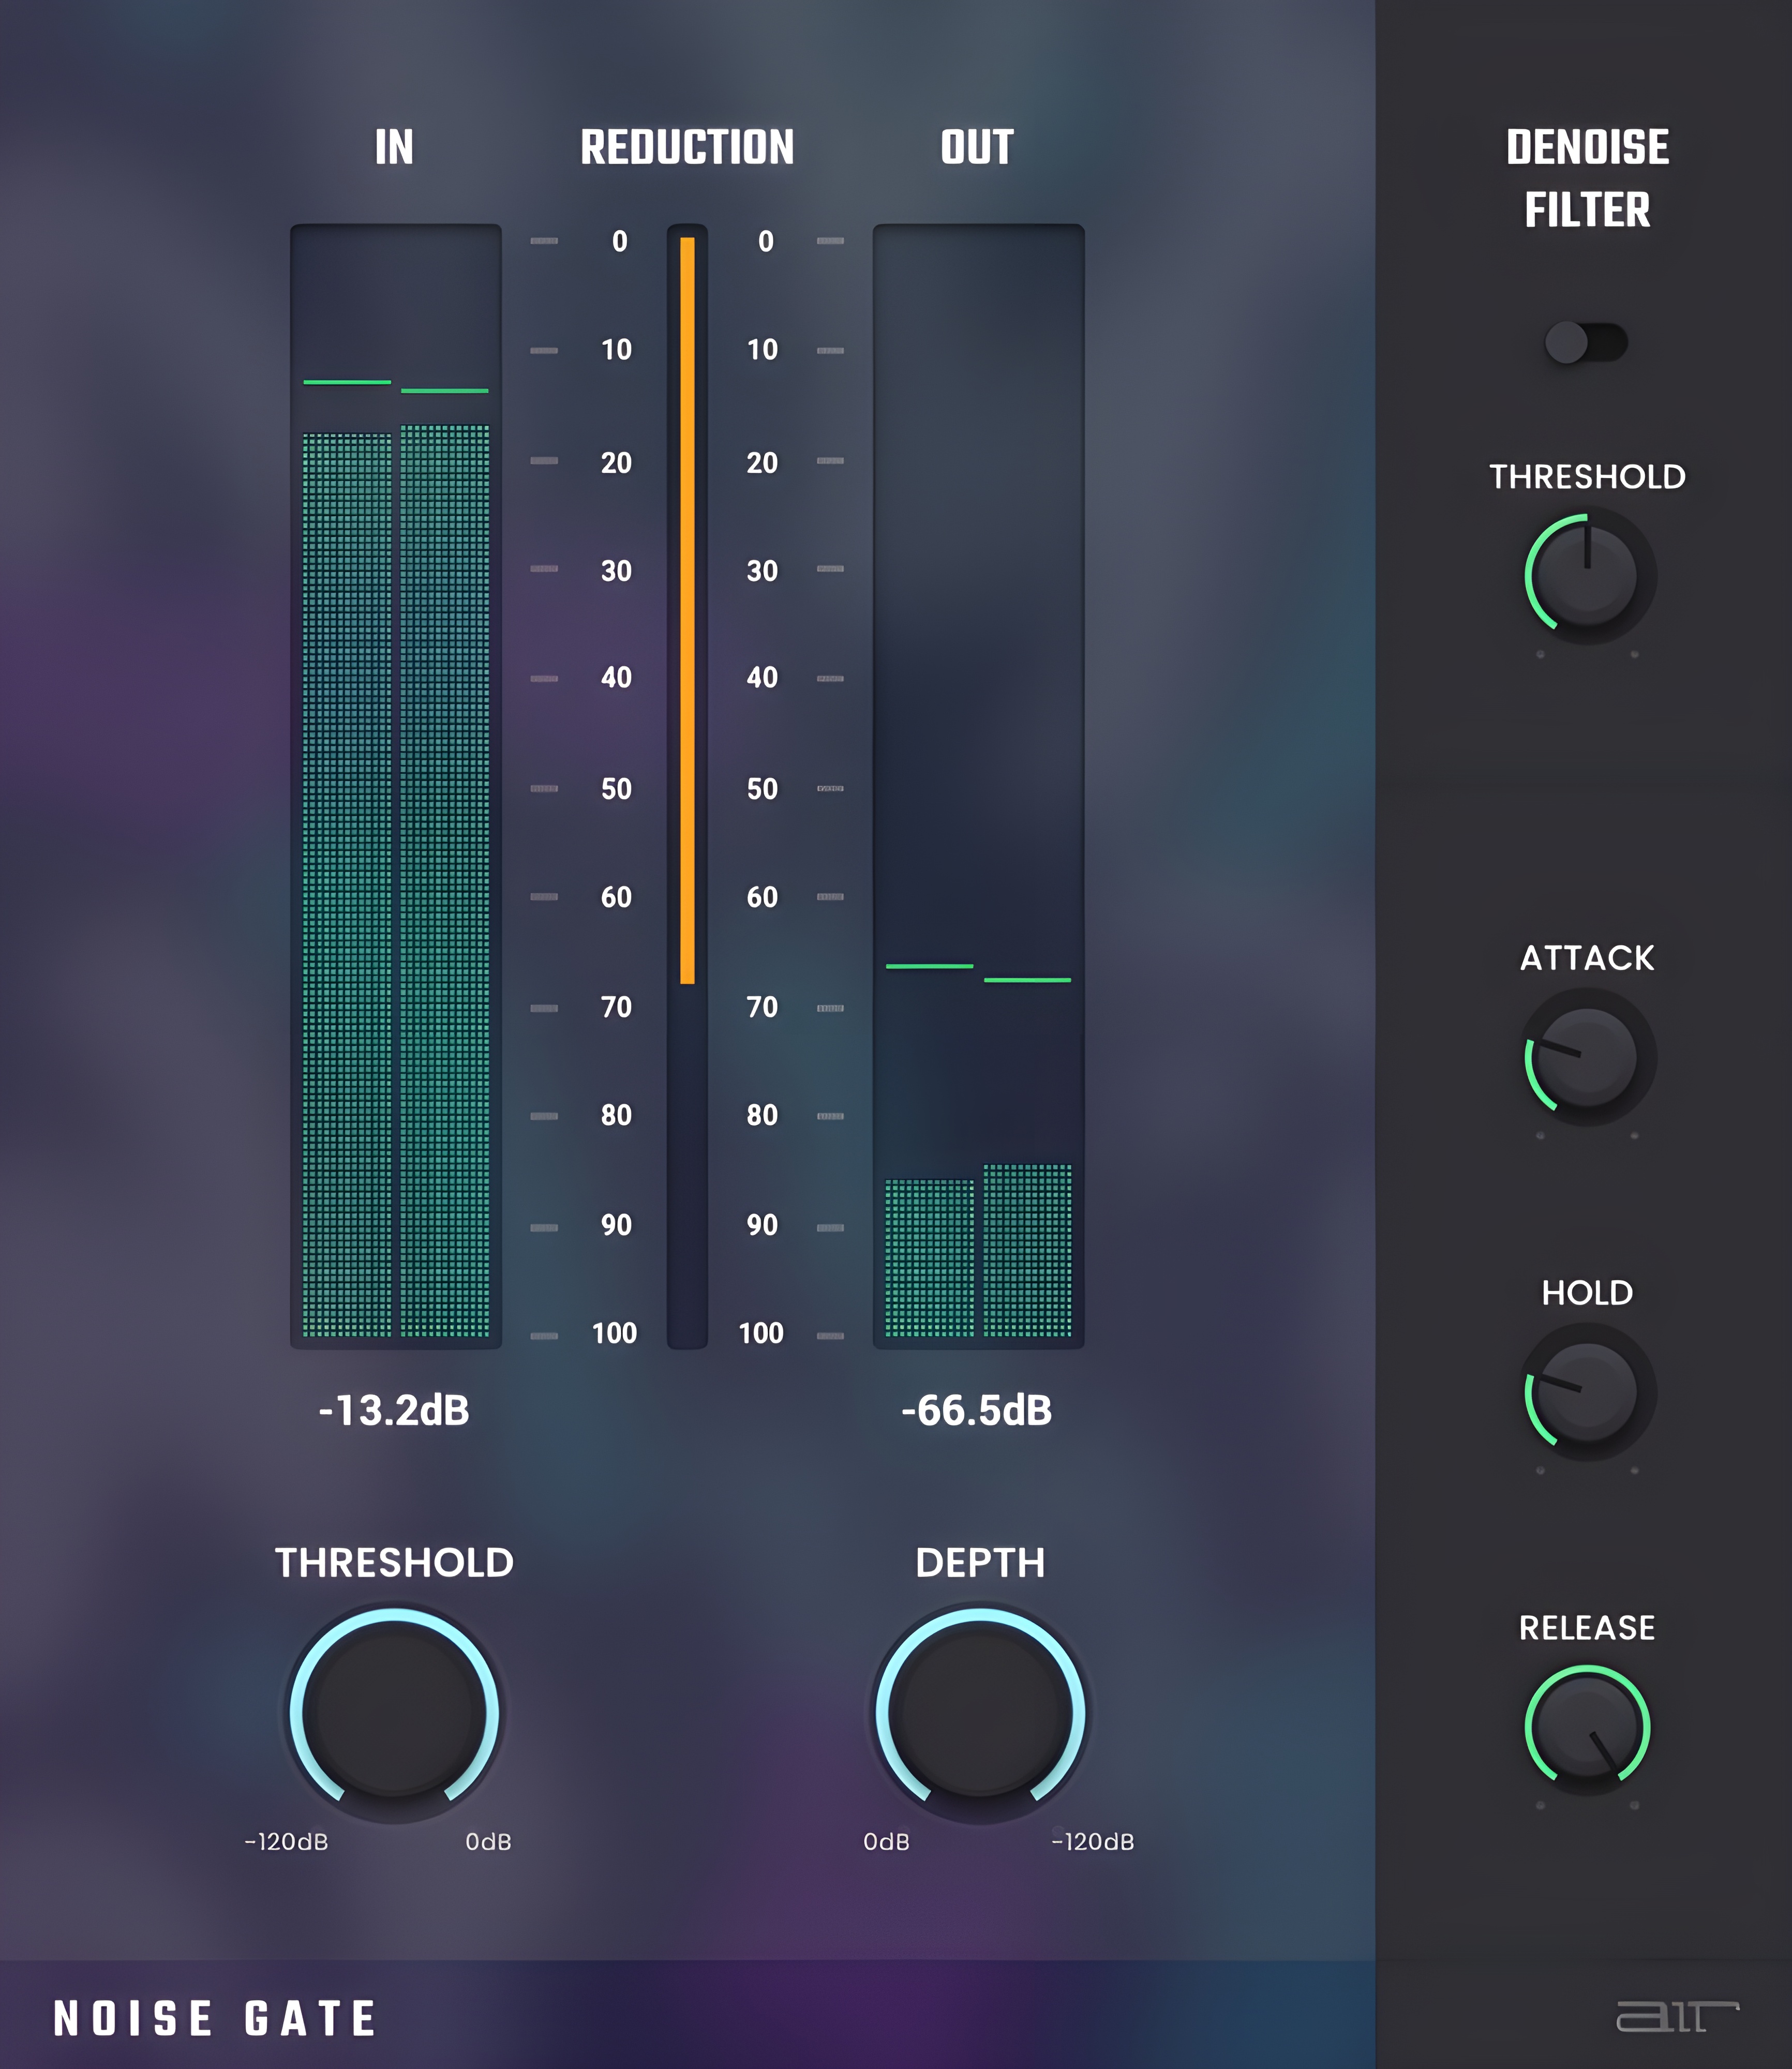
Task: Click the green peak marker on IN meter
Action: 347,382
